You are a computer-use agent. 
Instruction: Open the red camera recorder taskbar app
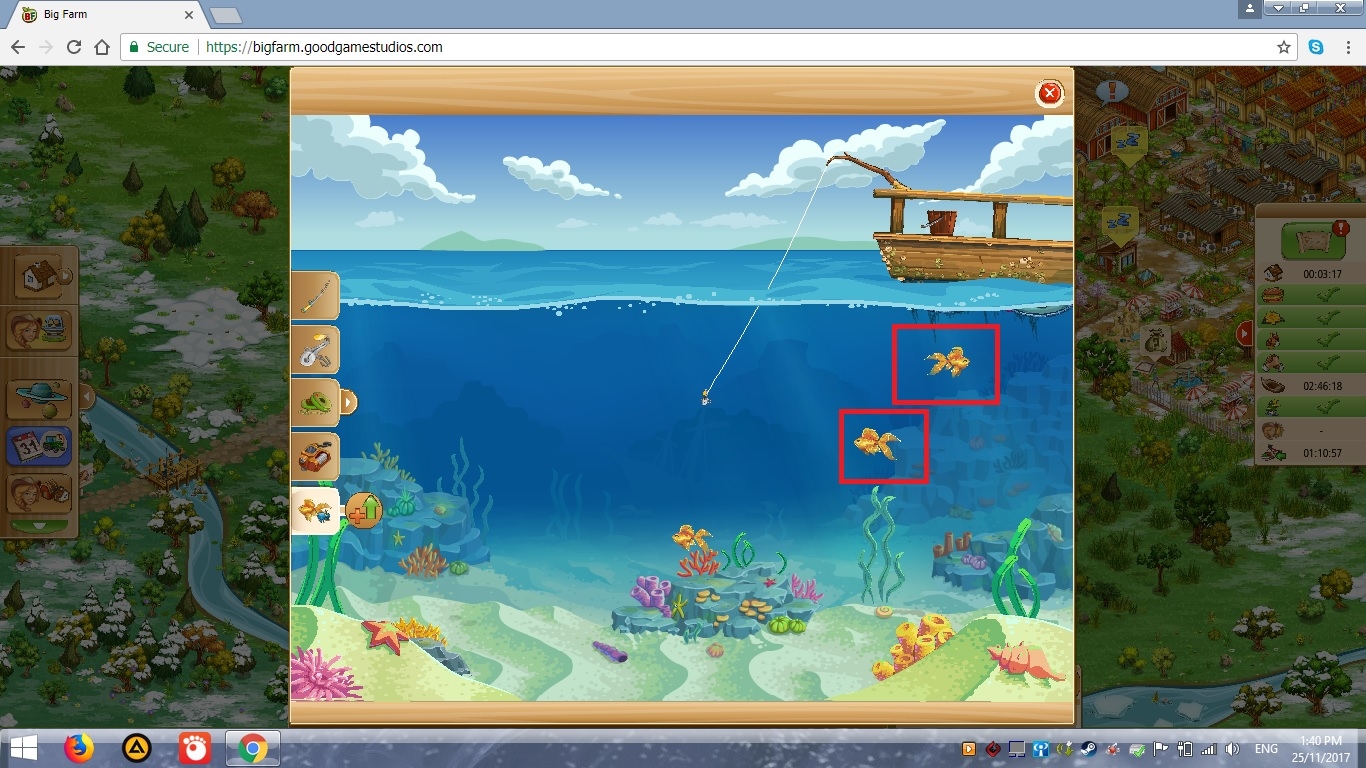click(195, 748)
